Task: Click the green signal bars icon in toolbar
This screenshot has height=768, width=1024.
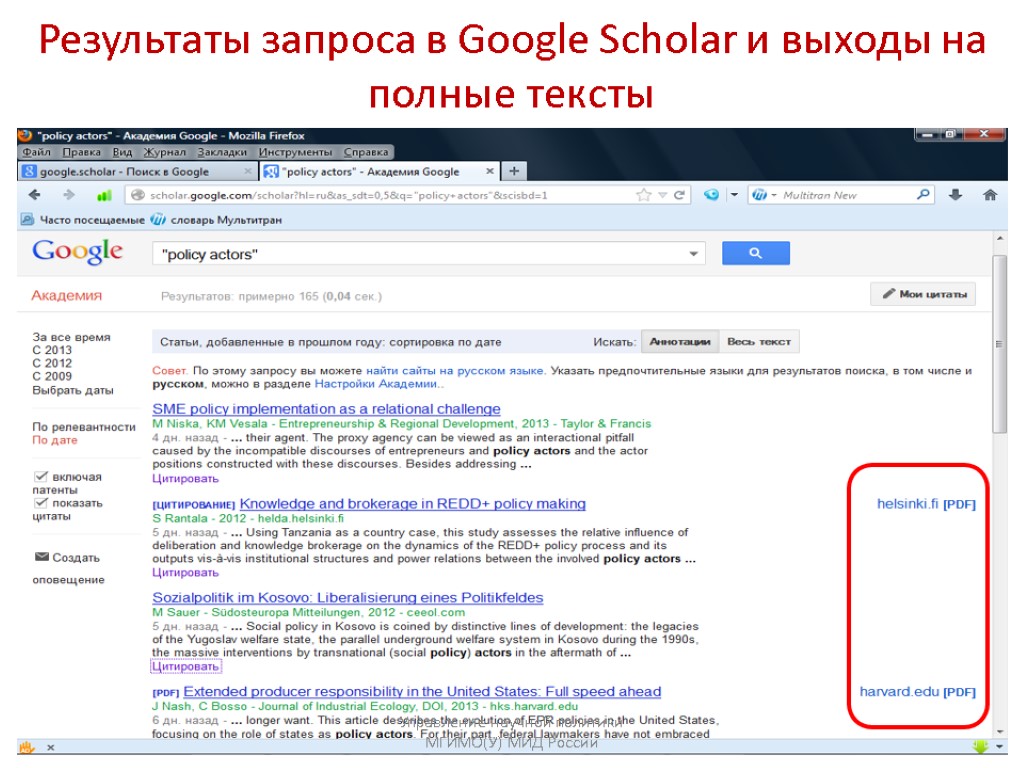Action: pyautogui.click(x=104, y=195)
